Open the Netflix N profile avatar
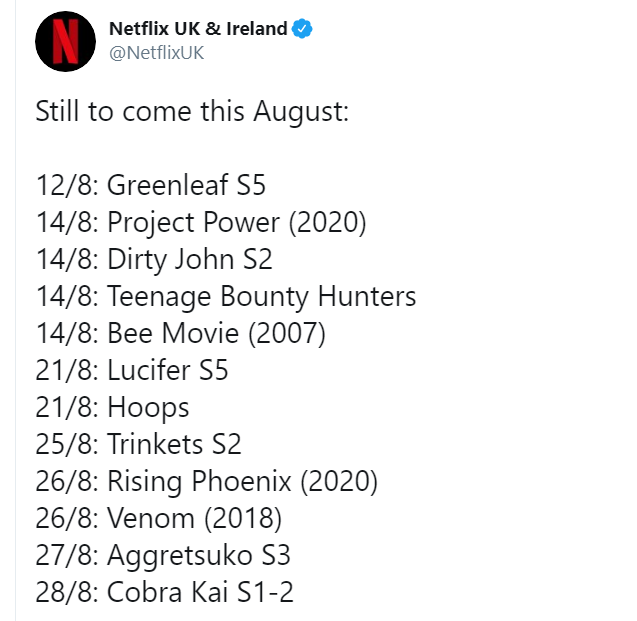 65,41
